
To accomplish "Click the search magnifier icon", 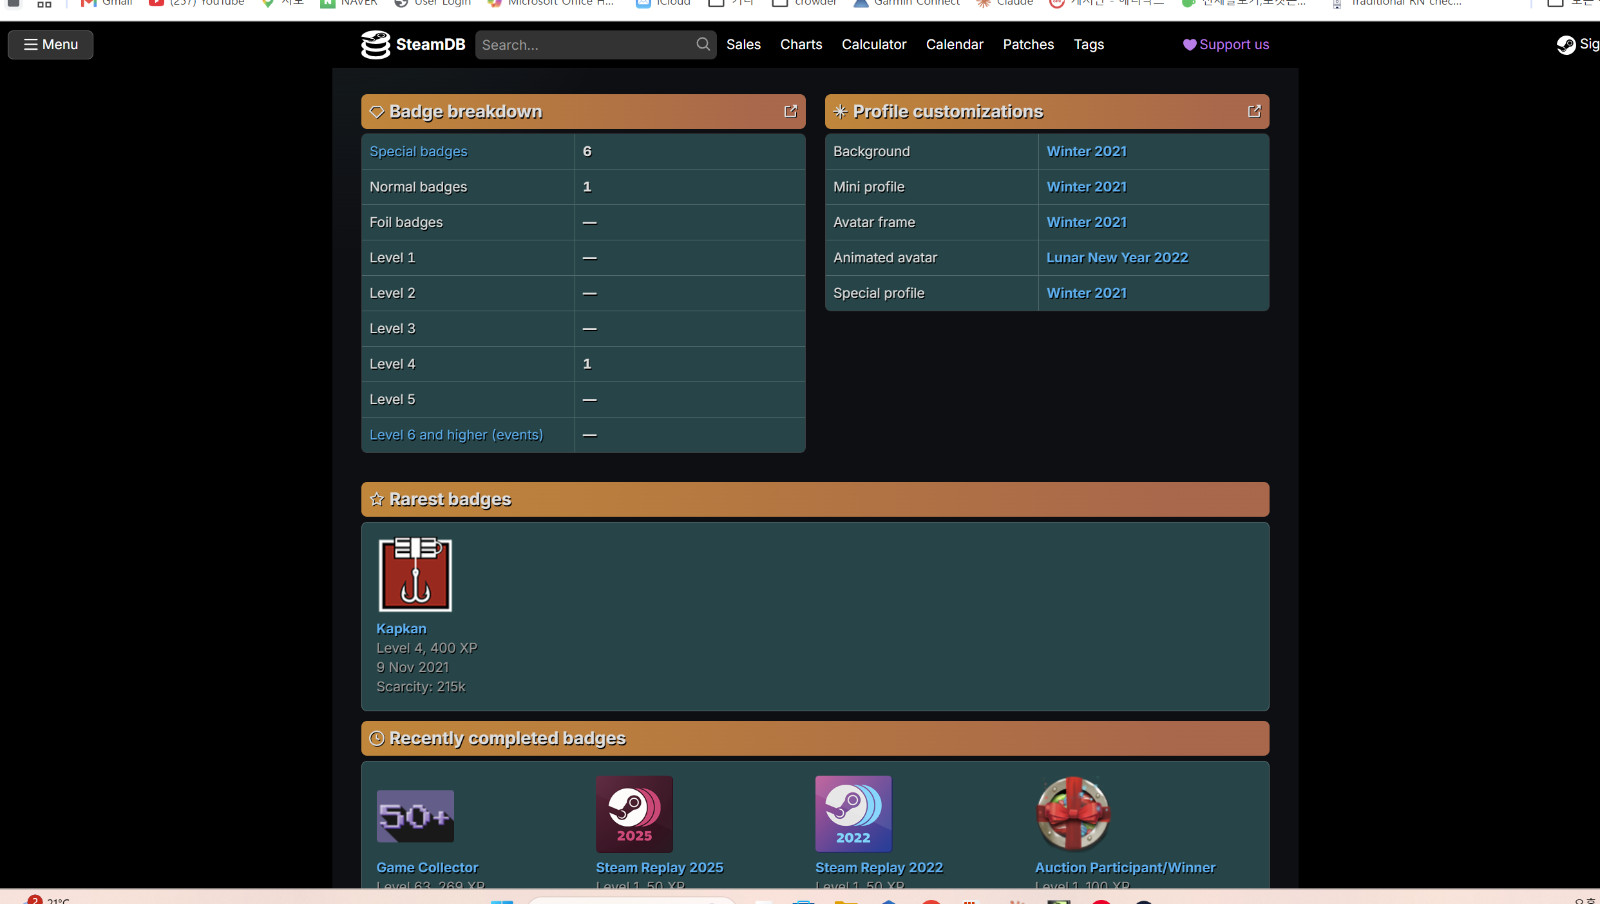I will [x=703, y=44].
